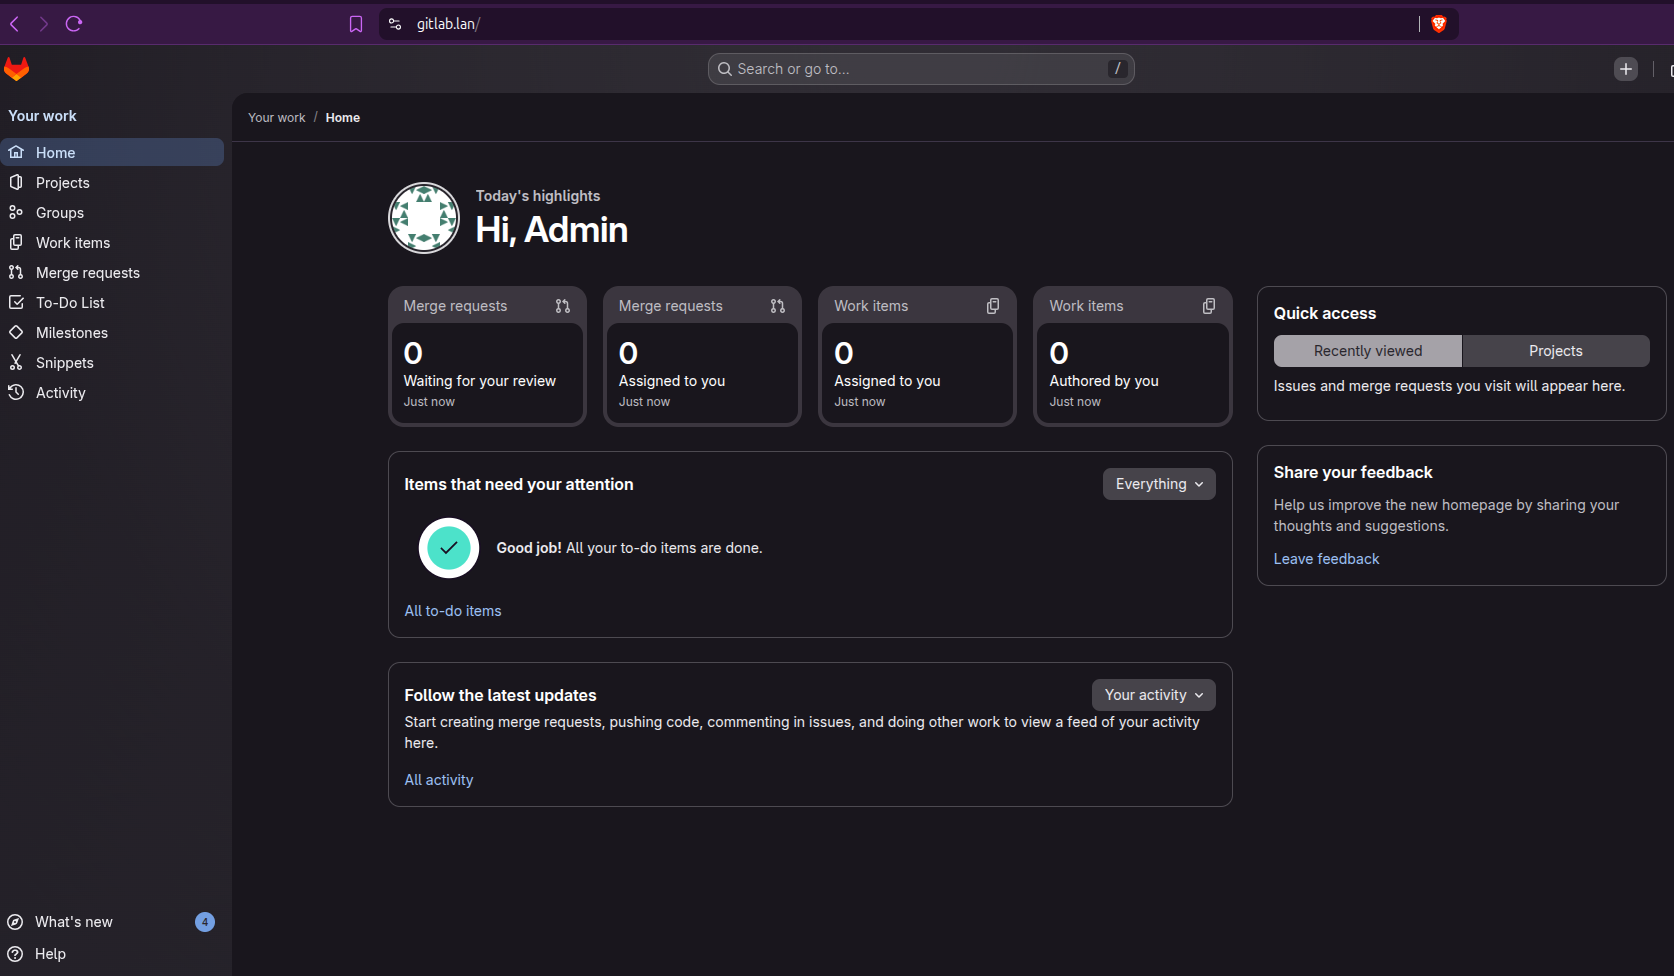Open the Everything filter dropdown
The width and height of the screenshot is (1674, 976).
point(1158,483)
